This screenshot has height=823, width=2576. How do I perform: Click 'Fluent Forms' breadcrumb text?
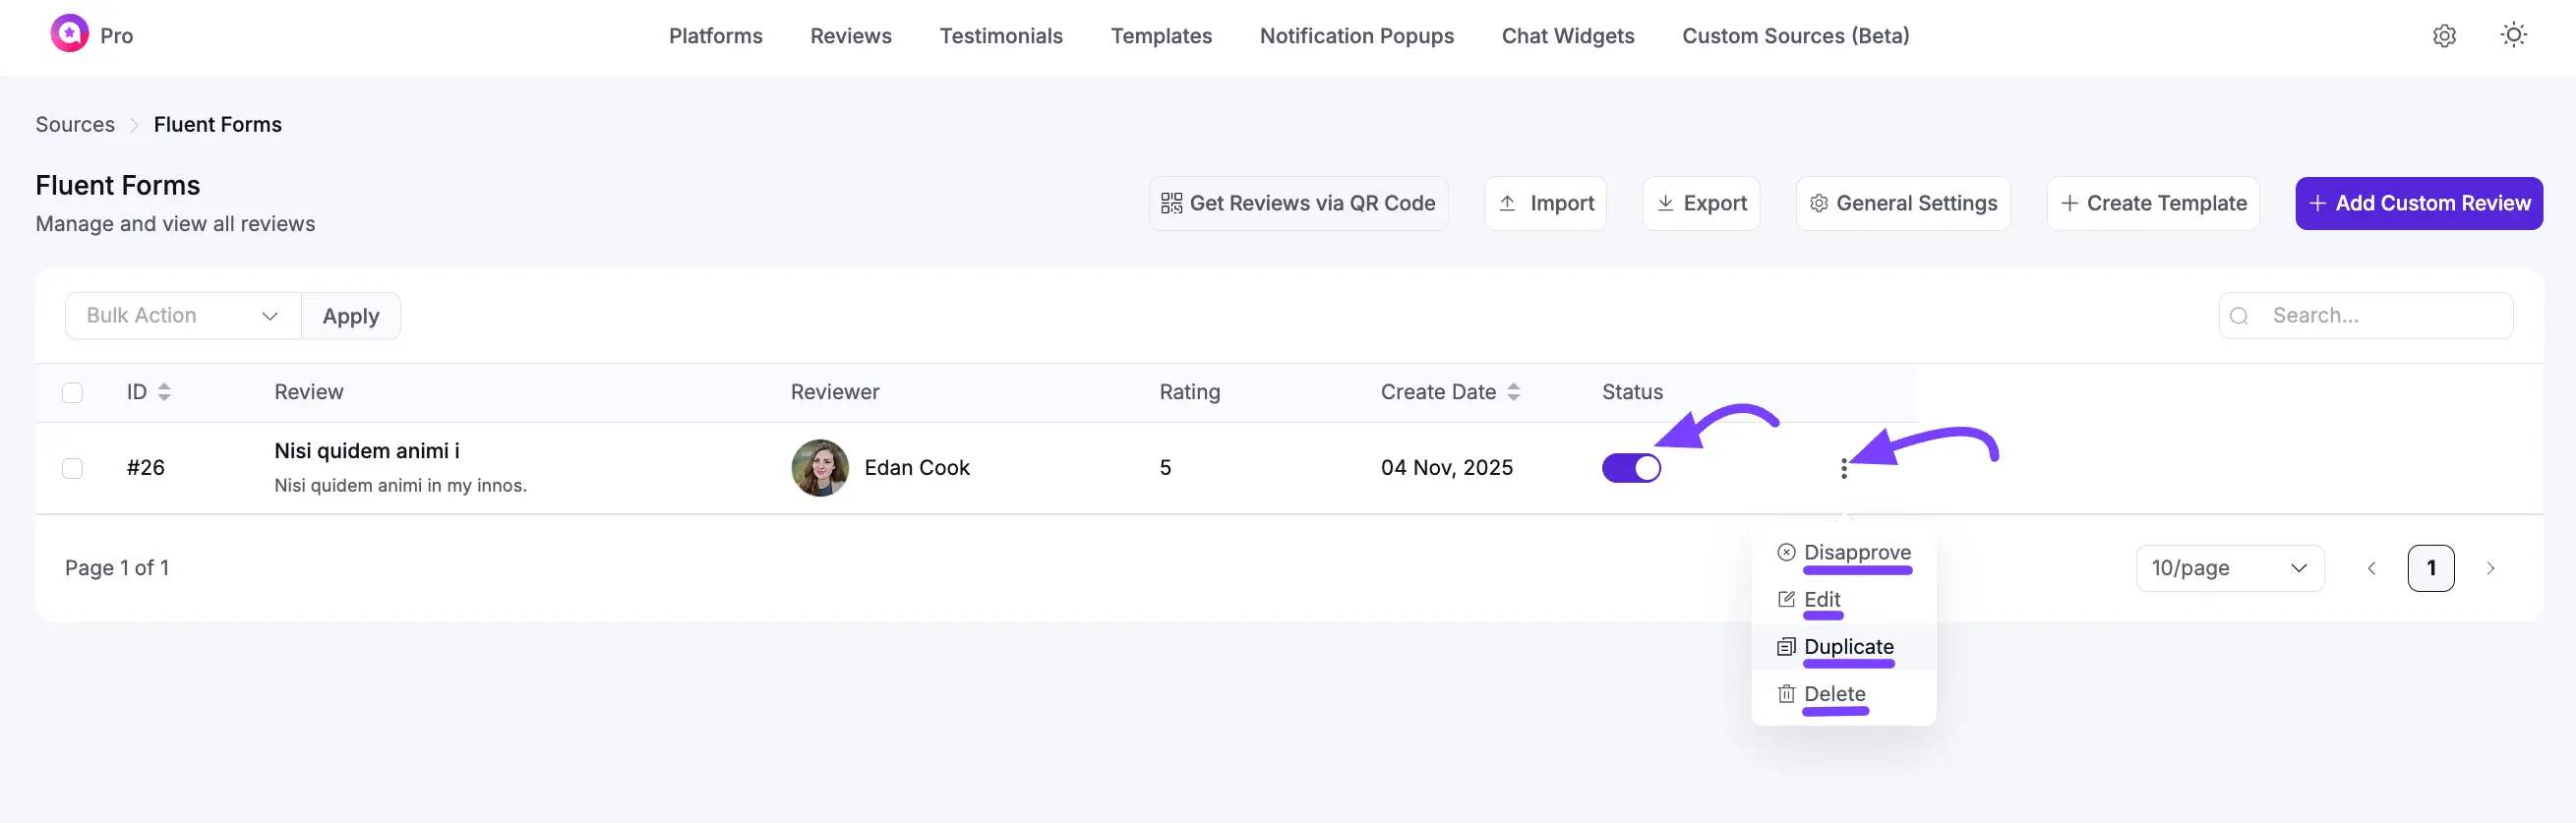click(218, 125)
